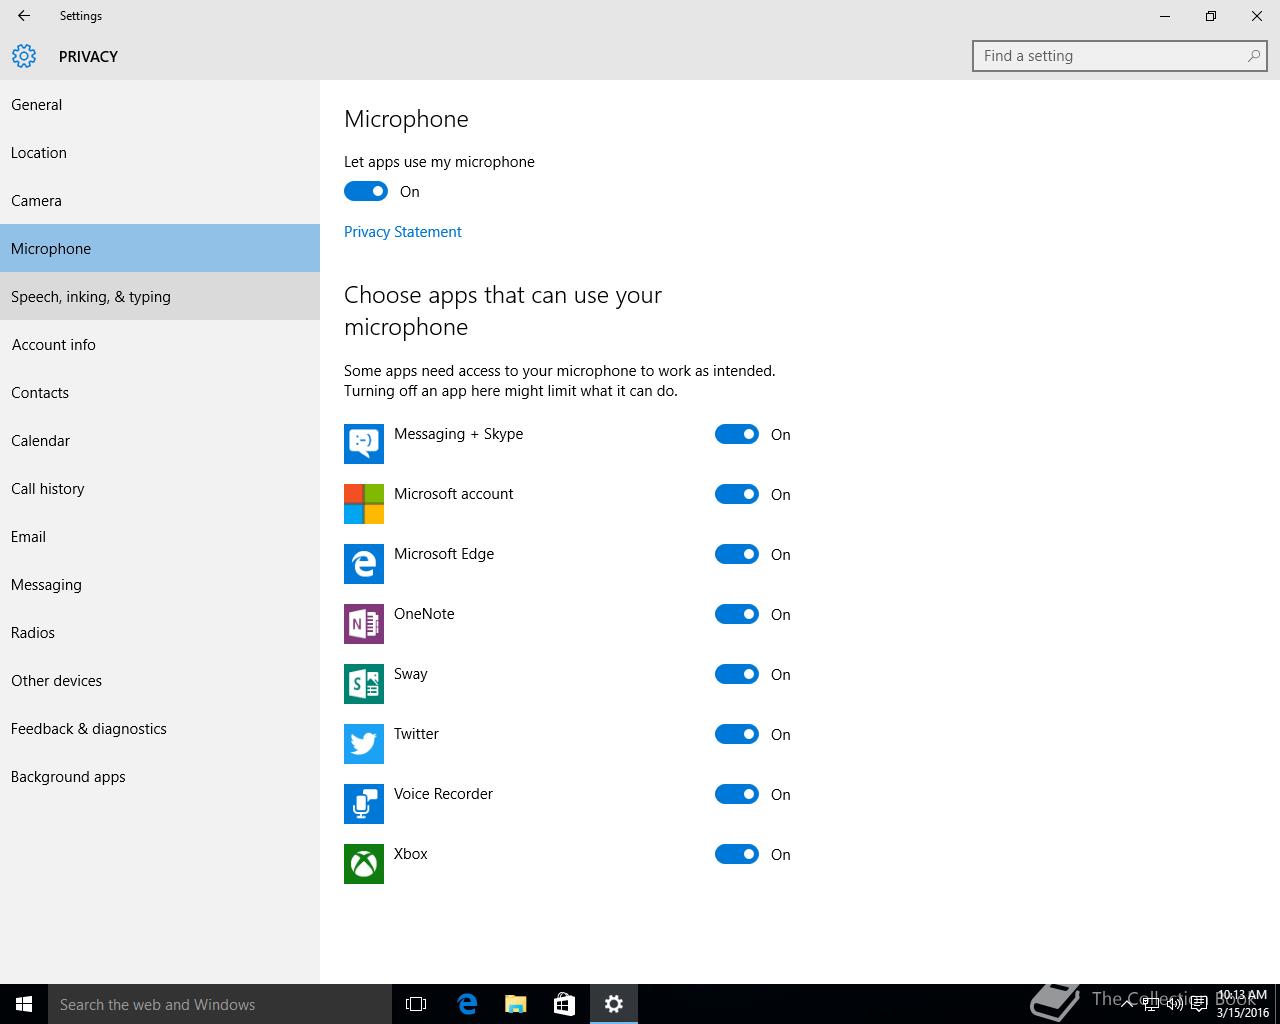Open the Windows Start menu

[24, 1004]
